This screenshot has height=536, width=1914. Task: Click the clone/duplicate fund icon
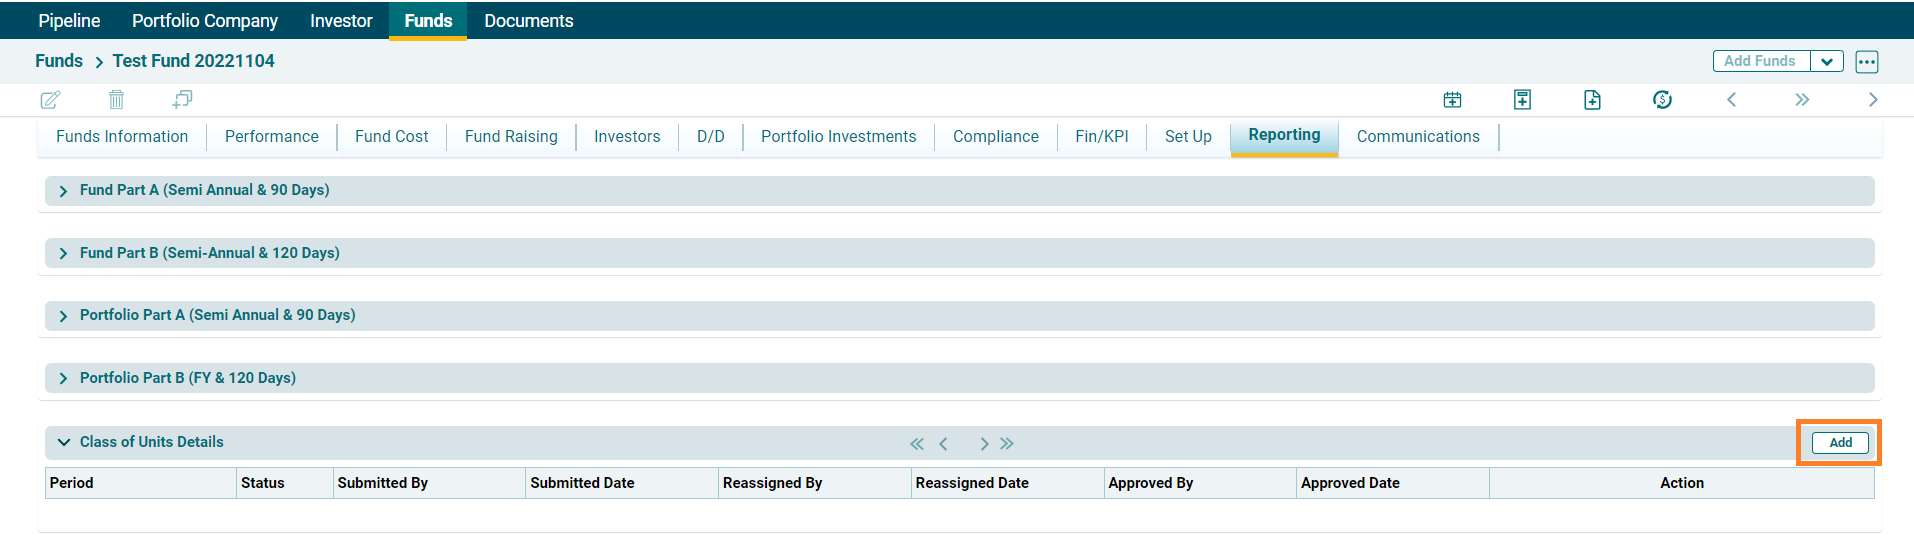click(x=182, y=100)
